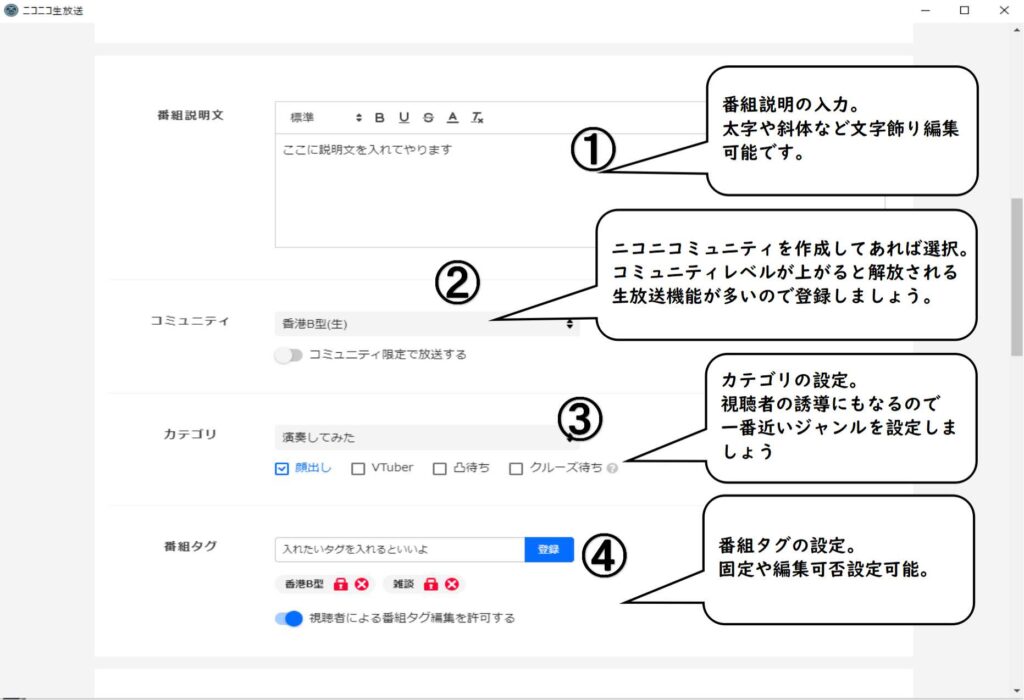Click the scrollbar down arrow
1024x700 pixels.
click(1016, 691)
